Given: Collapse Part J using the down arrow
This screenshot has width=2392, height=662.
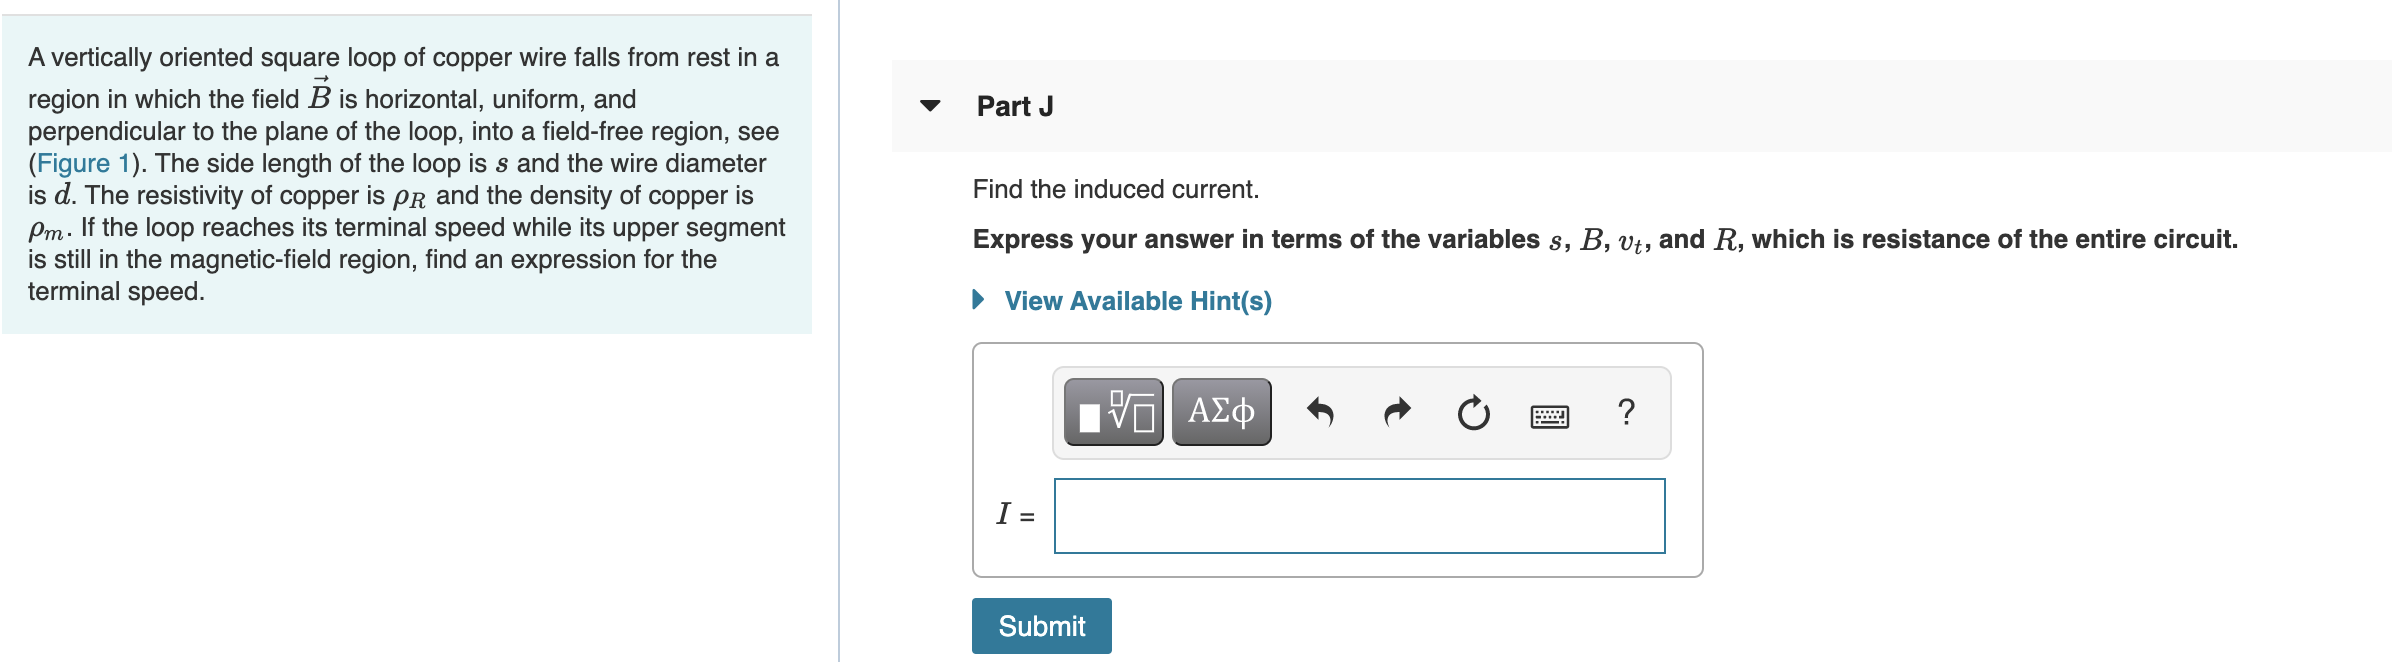Looking at the screenshot, I should (x=930, y=106).
